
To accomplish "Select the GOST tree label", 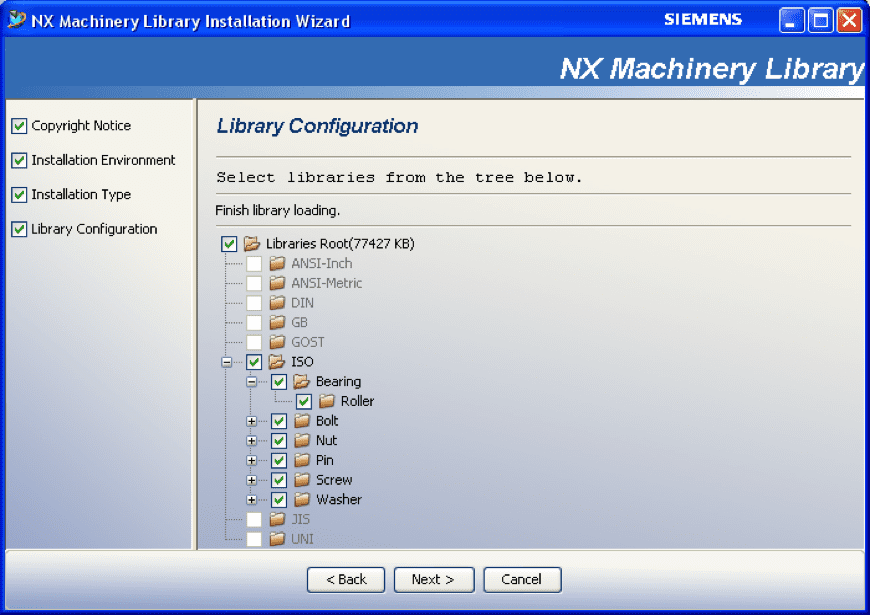I will pos(308,342).
